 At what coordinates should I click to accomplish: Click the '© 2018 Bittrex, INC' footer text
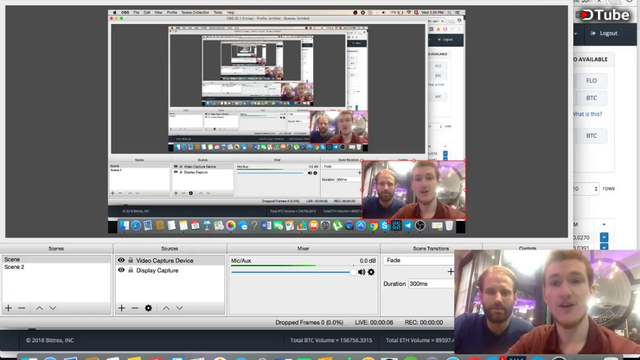(x=50, y=340)
